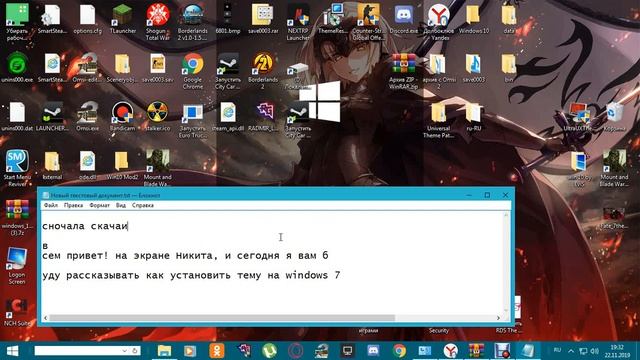
Task: Click the text line 'сначала скачай'
Action: click(85, 226)
